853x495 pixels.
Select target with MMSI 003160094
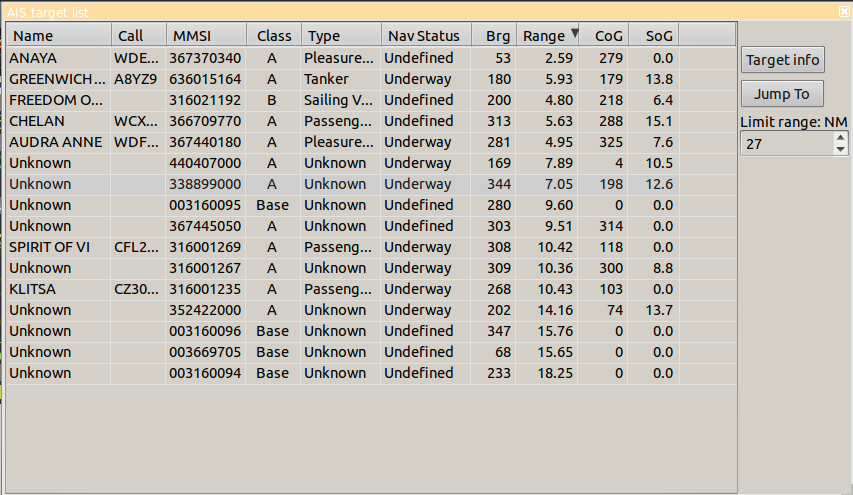click(x=206, y=373)
